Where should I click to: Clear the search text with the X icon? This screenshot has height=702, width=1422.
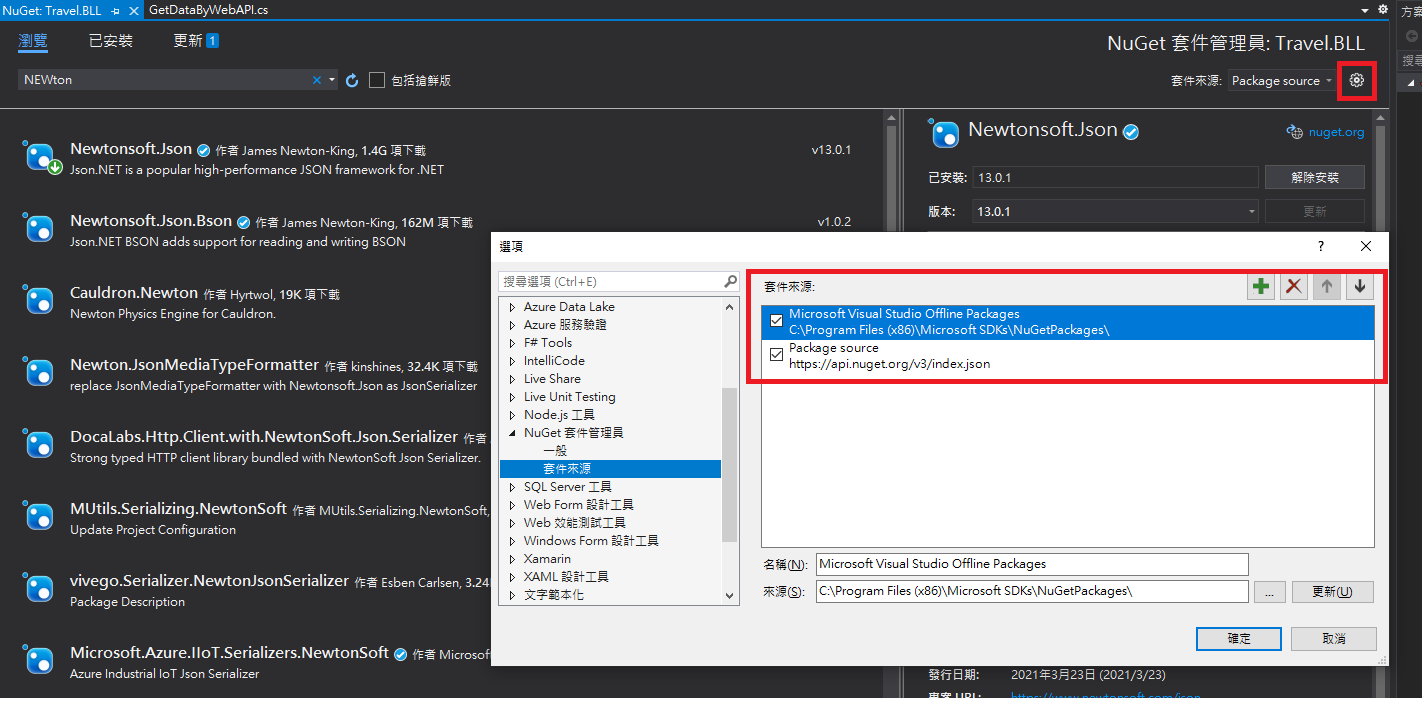(x=317, y=80)
